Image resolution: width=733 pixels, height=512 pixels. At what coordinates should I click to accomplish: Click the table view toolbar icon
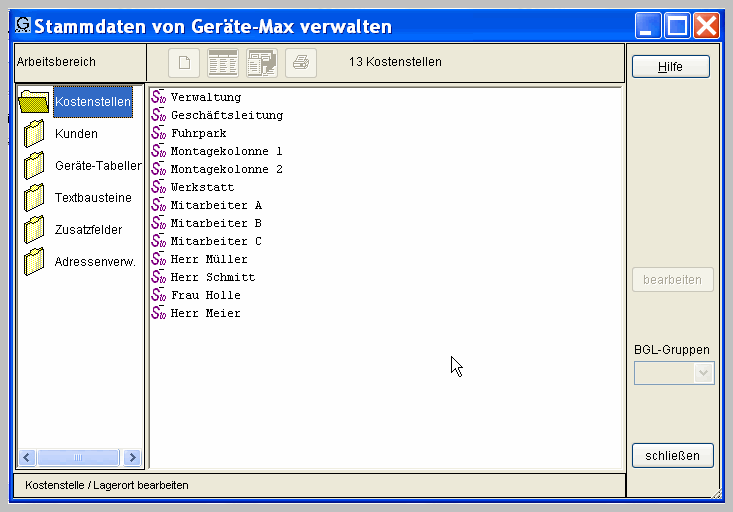(222, 63)
